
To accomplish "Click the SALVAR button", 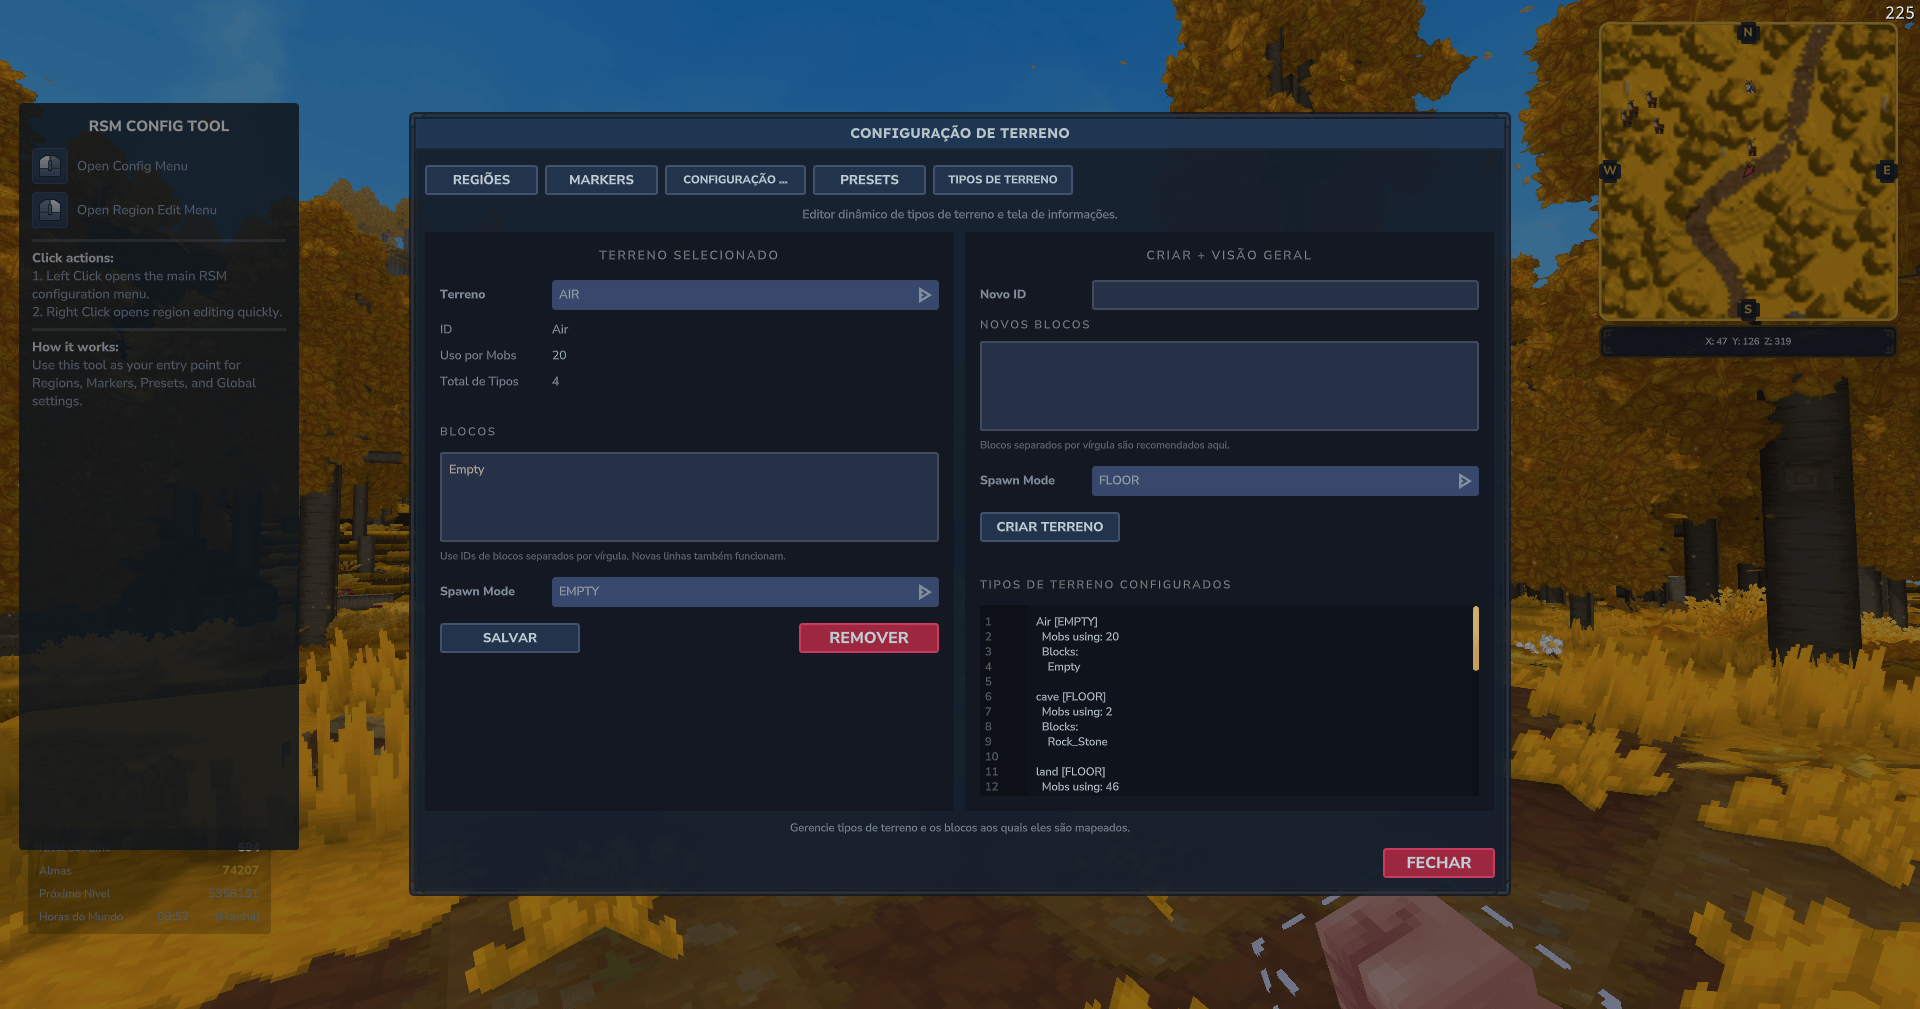I will pos(510,638).
